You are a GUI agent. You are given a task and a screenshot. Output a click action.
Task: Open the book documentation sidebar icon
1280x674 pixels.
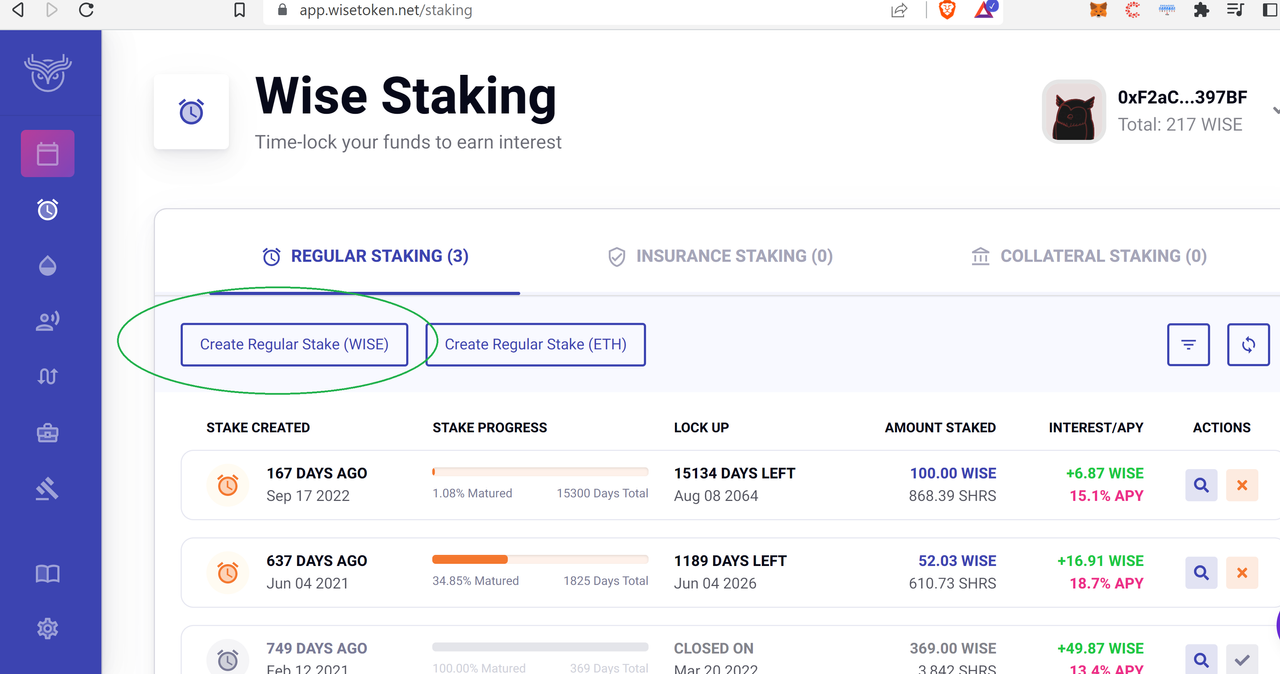(48, 574)
